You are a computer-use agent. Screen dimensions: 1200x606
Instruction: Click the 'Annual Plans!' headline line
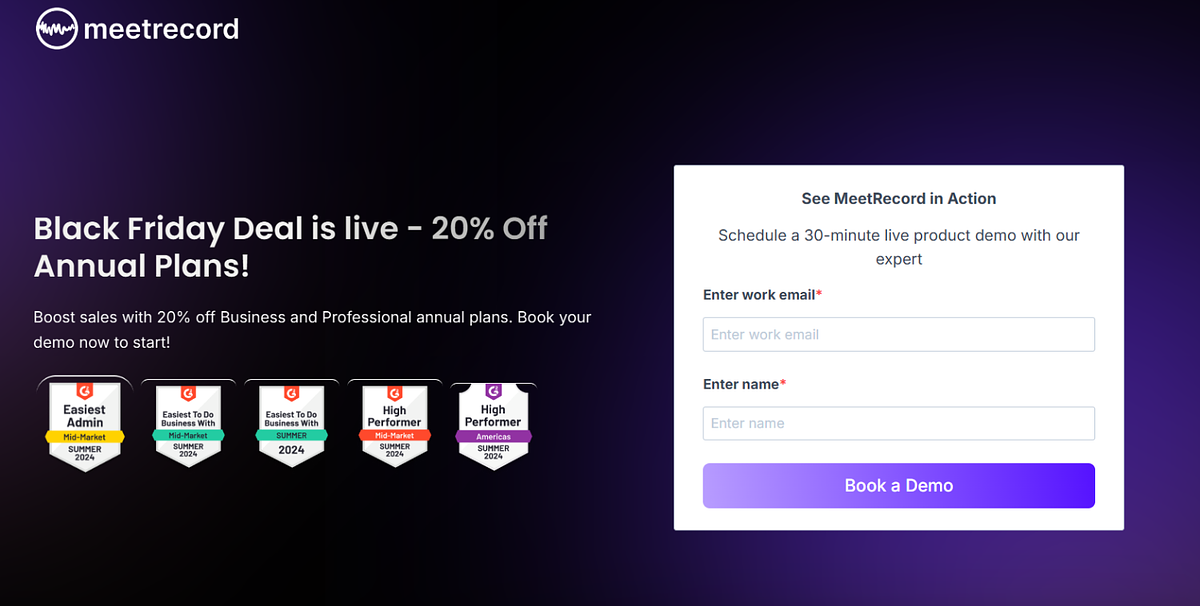click(x=141, y=267)
